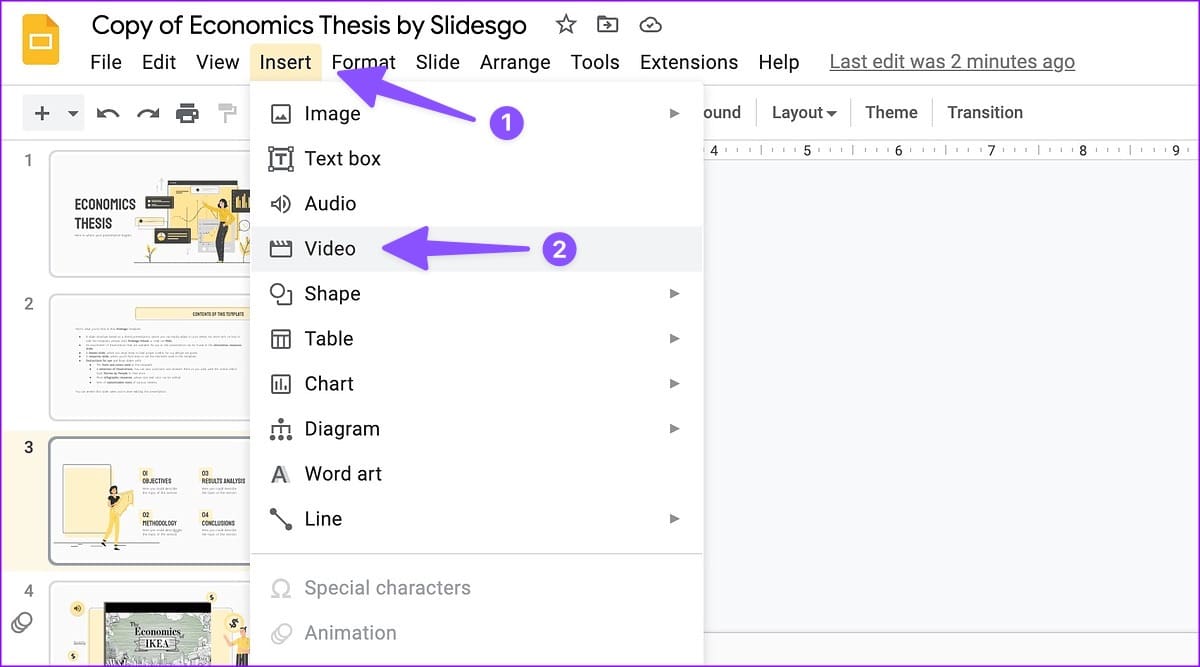The width and height of the screenshot is (1200, 667).
Task: Click the Diagram icon in Insert menu
Action: [x=281, y=429]
